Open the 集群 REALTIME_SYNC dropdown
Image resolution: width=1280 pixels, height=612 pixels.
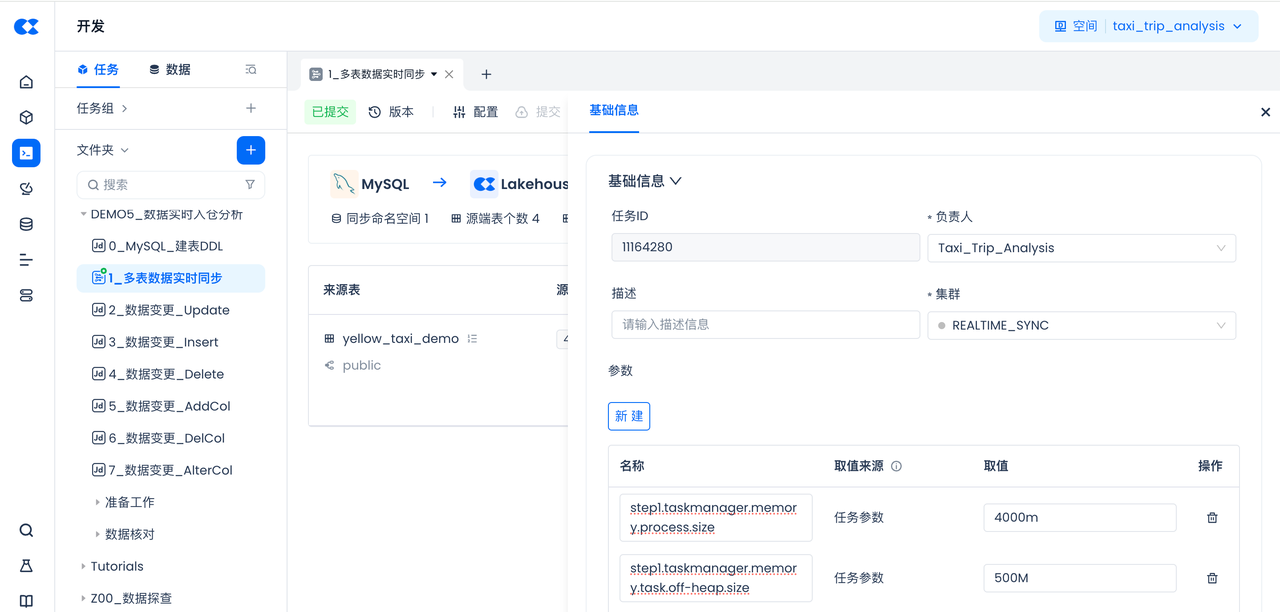tap(1081, 325)
